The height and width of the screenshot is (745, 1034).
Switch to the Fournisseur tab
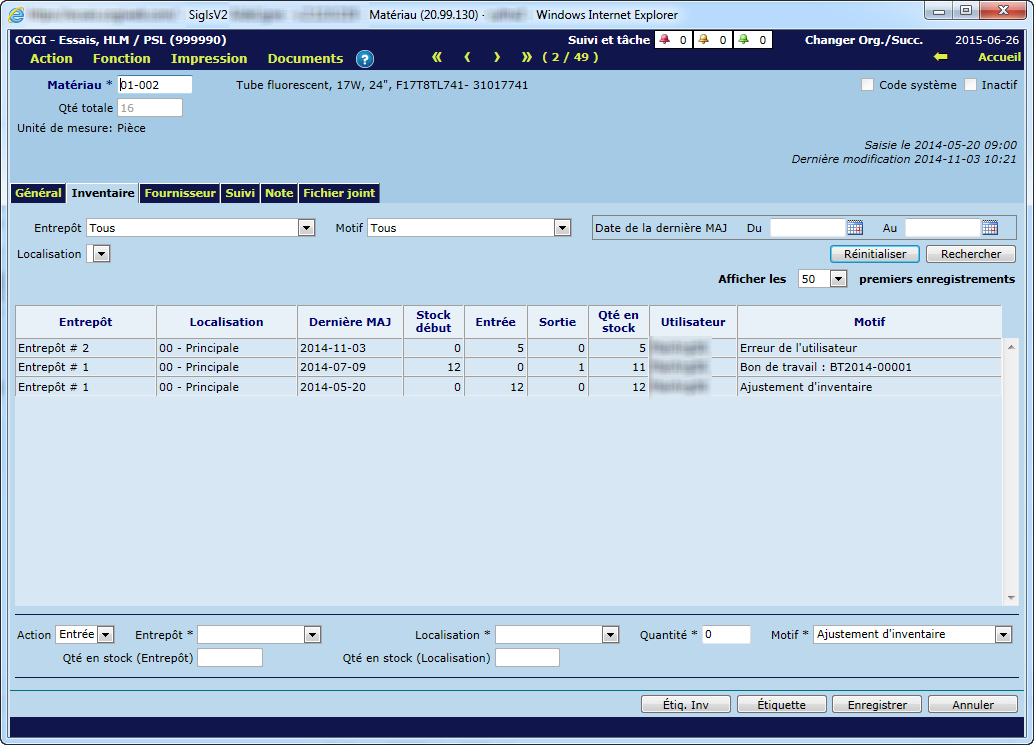pyautogui.click(x=180, y=193)
